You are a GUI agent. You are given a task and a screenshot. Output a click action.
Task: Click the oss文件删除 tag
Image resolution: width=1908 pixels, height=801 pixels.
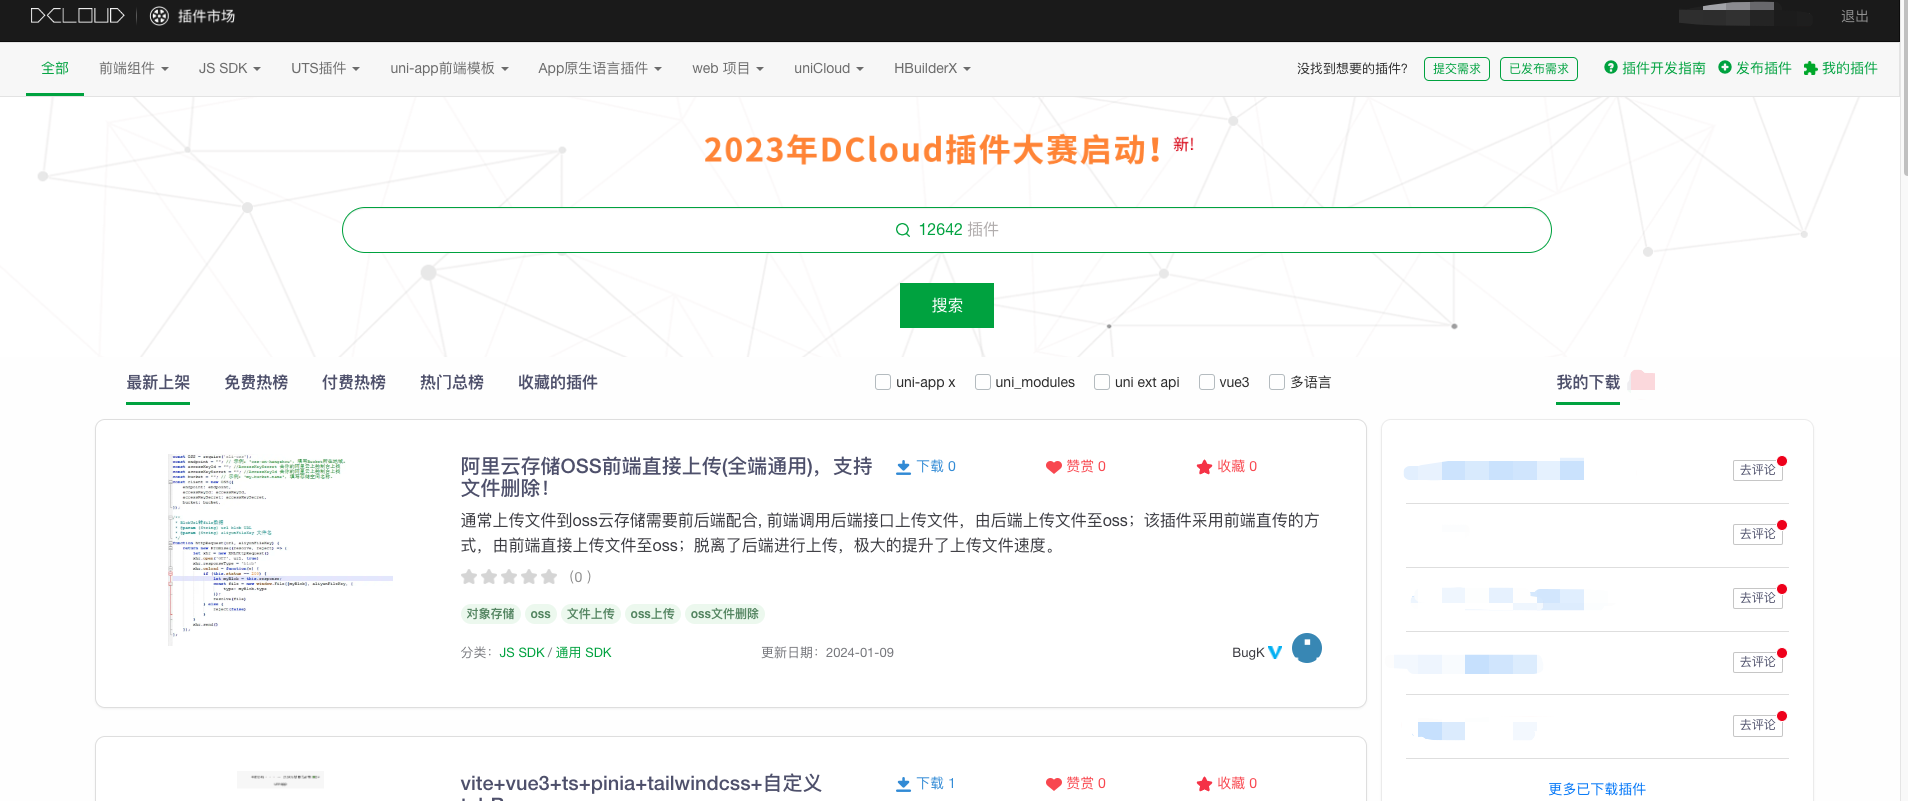pyautogui.click(x=725, y=614)
